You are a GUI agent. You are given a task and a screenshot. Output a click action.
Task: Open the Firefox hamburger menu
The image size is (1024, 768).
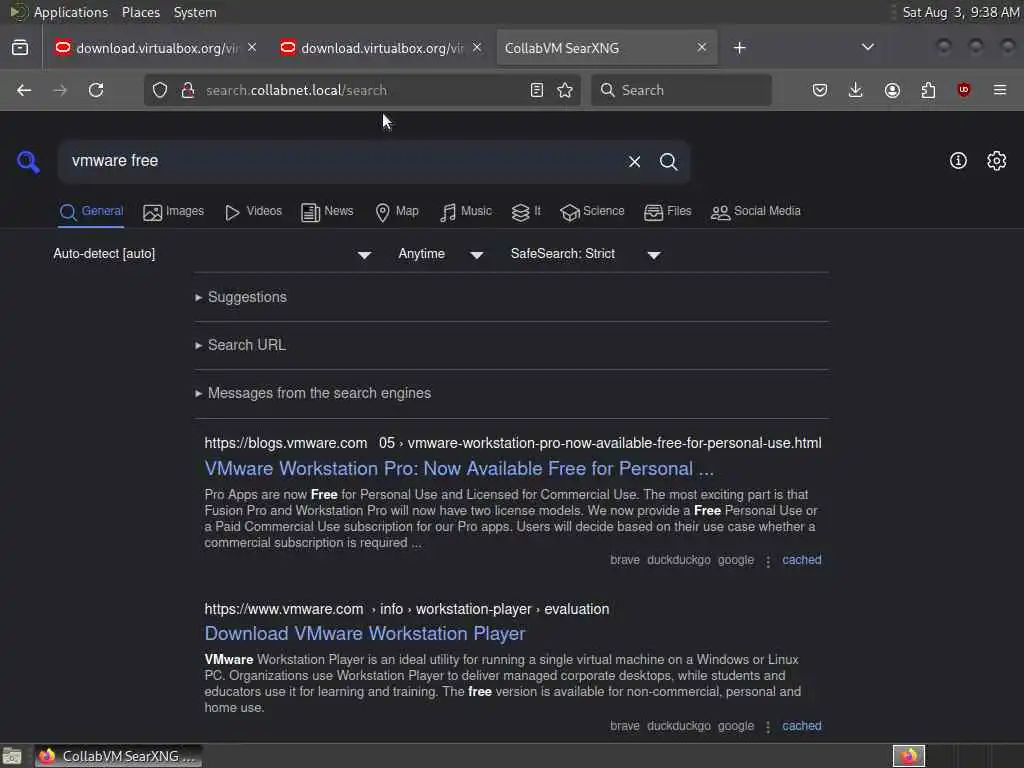tap(1000, 90)
